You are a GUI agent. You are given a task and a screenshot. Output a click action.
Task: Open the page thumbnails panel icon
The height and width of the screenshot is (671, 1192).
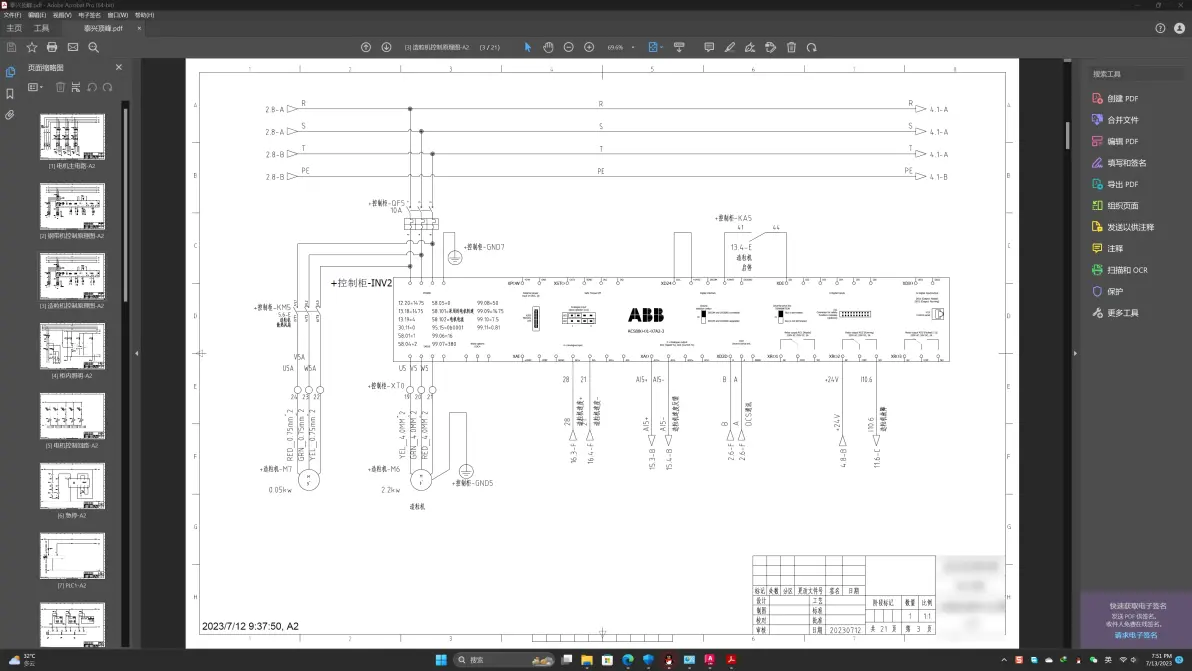(10, 72)
